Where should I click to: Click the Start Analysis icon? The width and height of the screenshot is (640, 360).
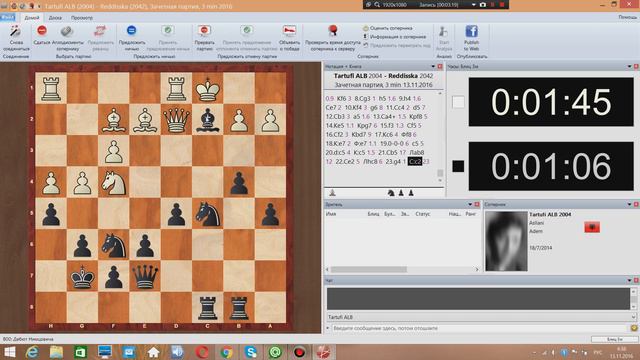(x=443, y=31)
